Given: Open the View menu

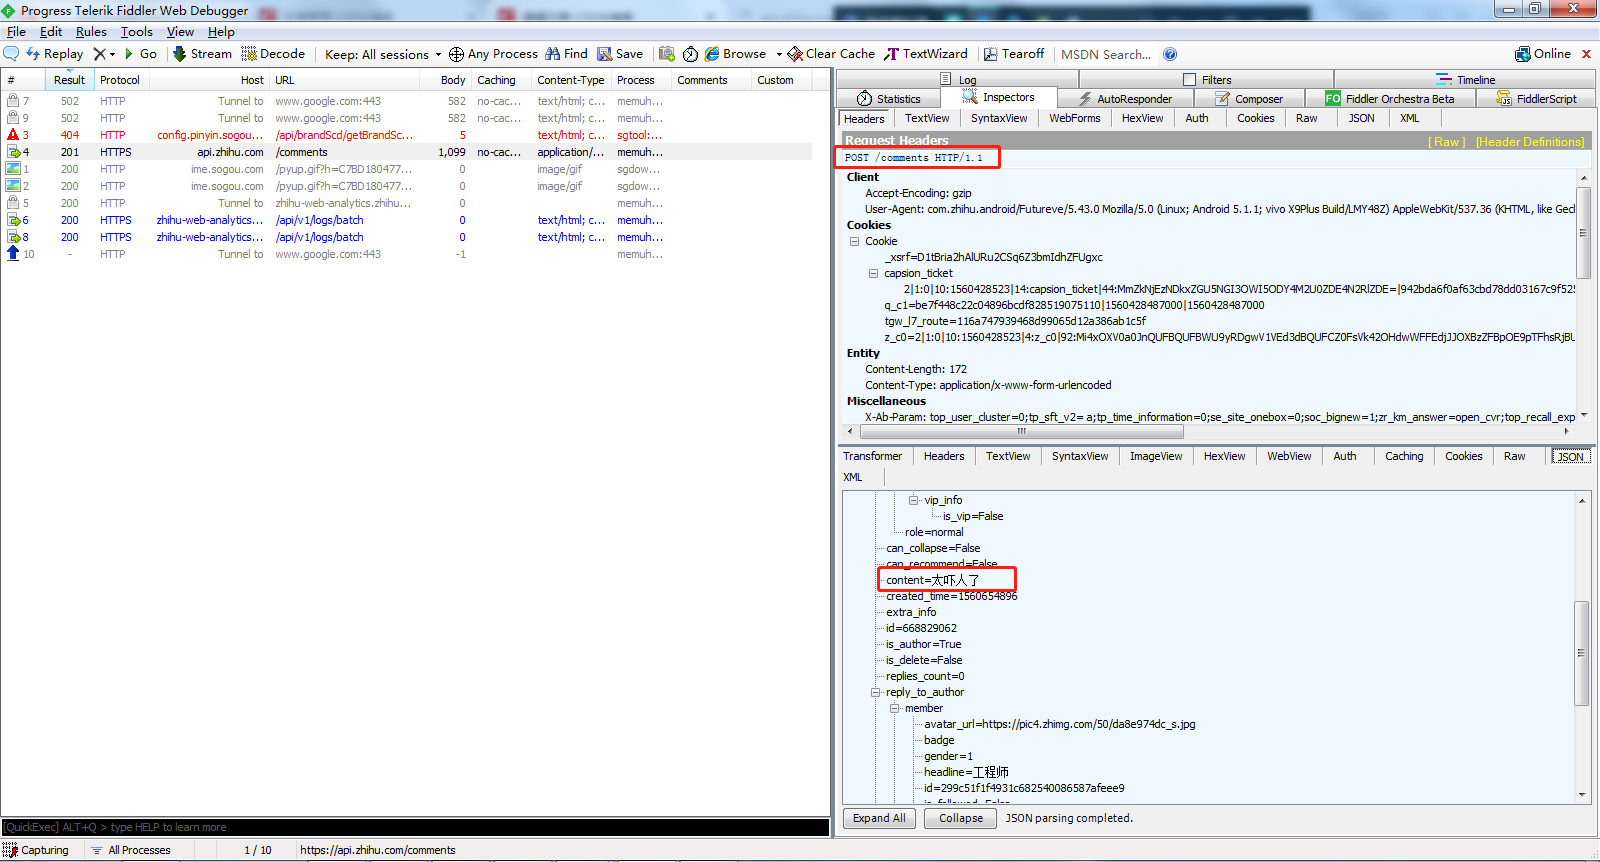Looking at the screenshot, I should pos(180,32).
